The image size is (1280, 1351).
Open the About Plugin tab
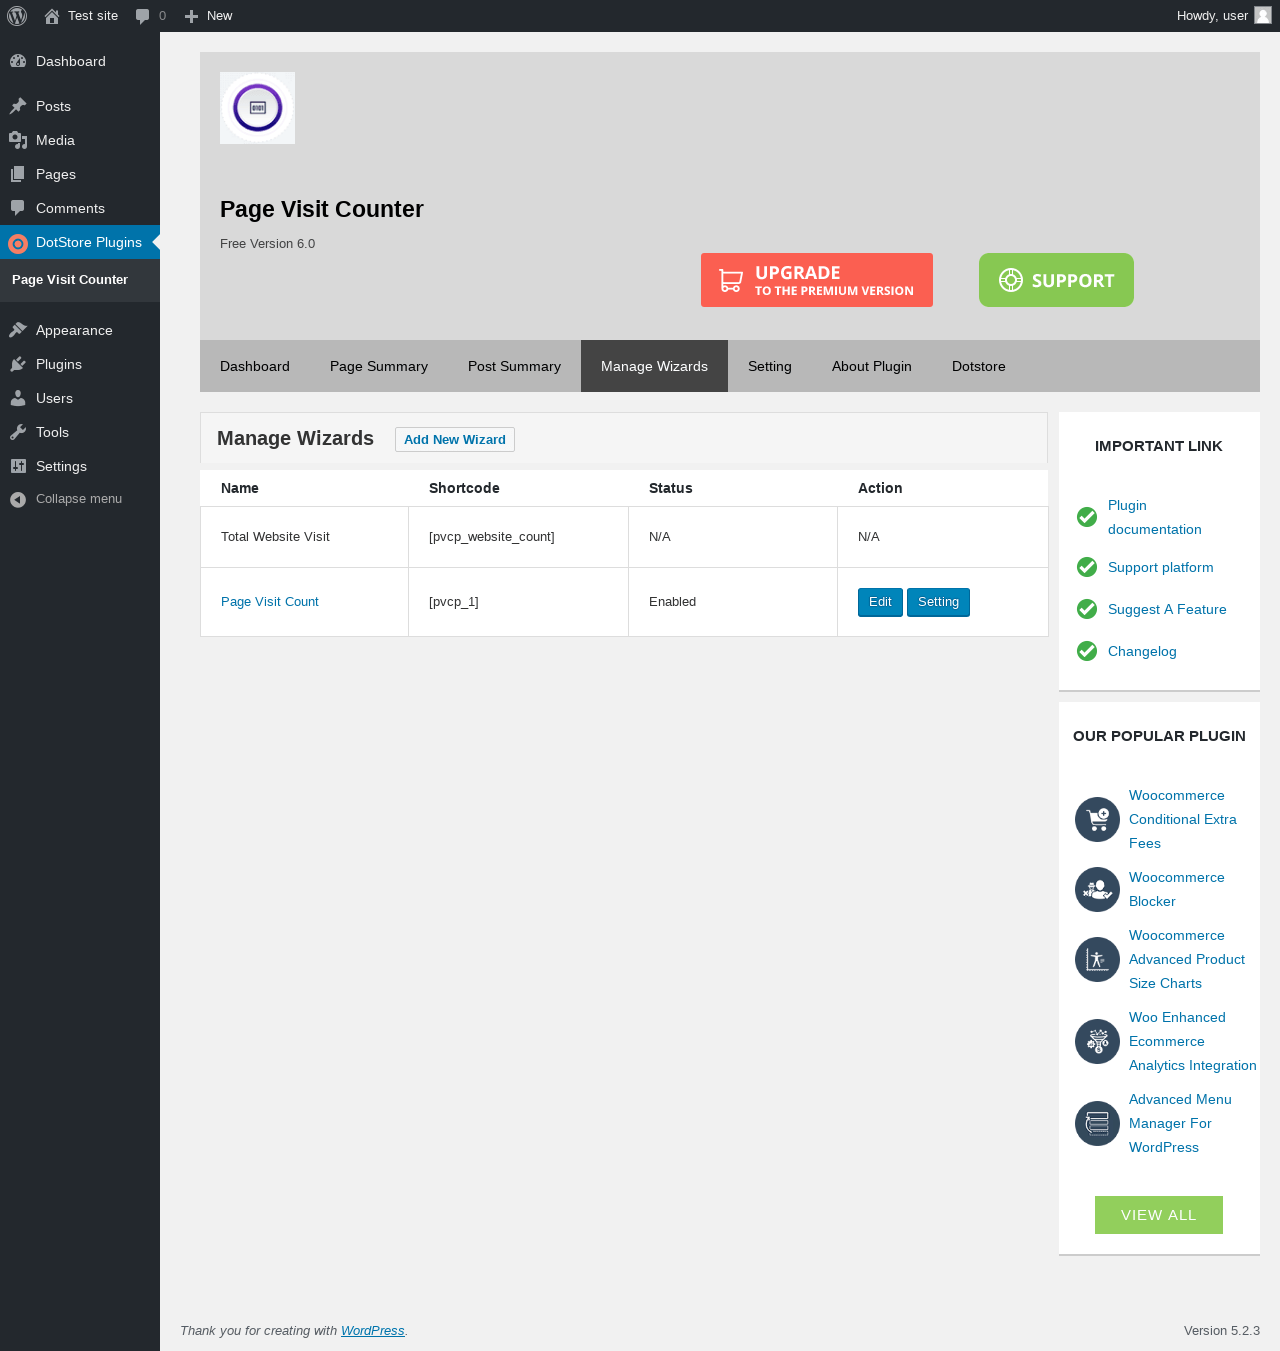tap(872, 366)
